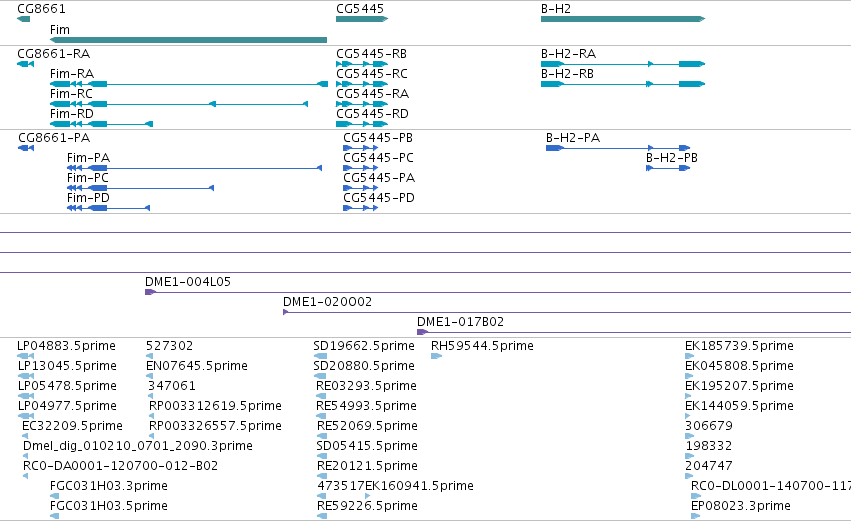The image size is (851, 521).
Task: Select the Fim-RA transcript
Action: (189, 84)
